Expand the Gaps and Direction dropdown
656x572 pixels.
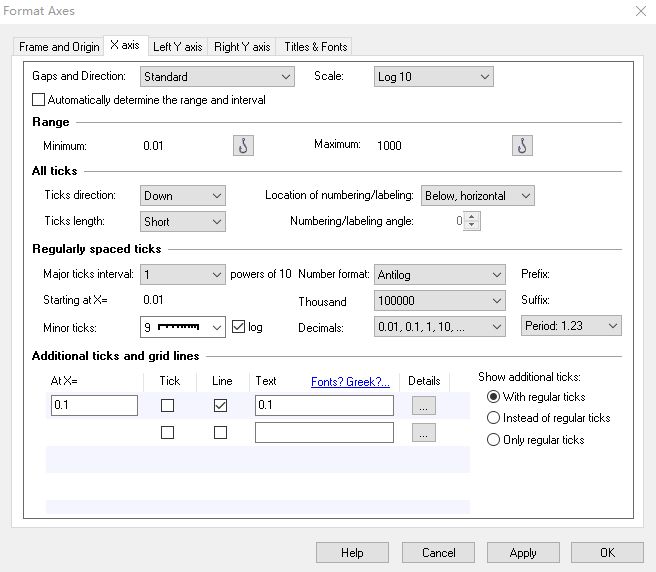(217, 77)
